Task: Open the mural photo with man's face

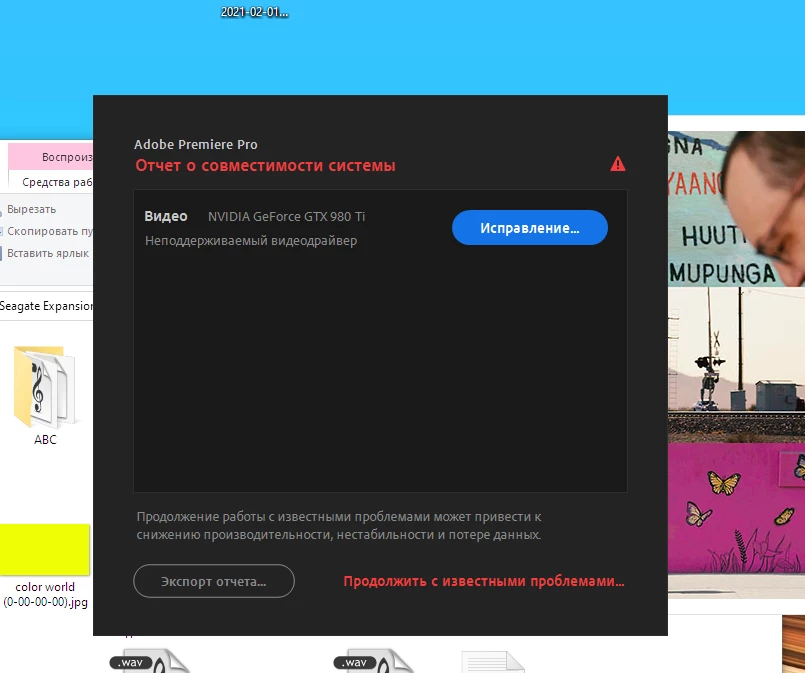Action: coord(736,209)
